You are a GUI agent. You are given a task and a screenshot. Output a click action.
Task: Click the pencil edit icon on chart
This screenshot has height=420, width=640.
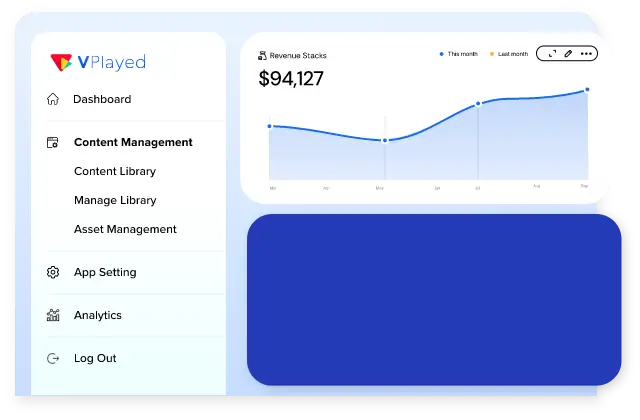click(568, 54)
